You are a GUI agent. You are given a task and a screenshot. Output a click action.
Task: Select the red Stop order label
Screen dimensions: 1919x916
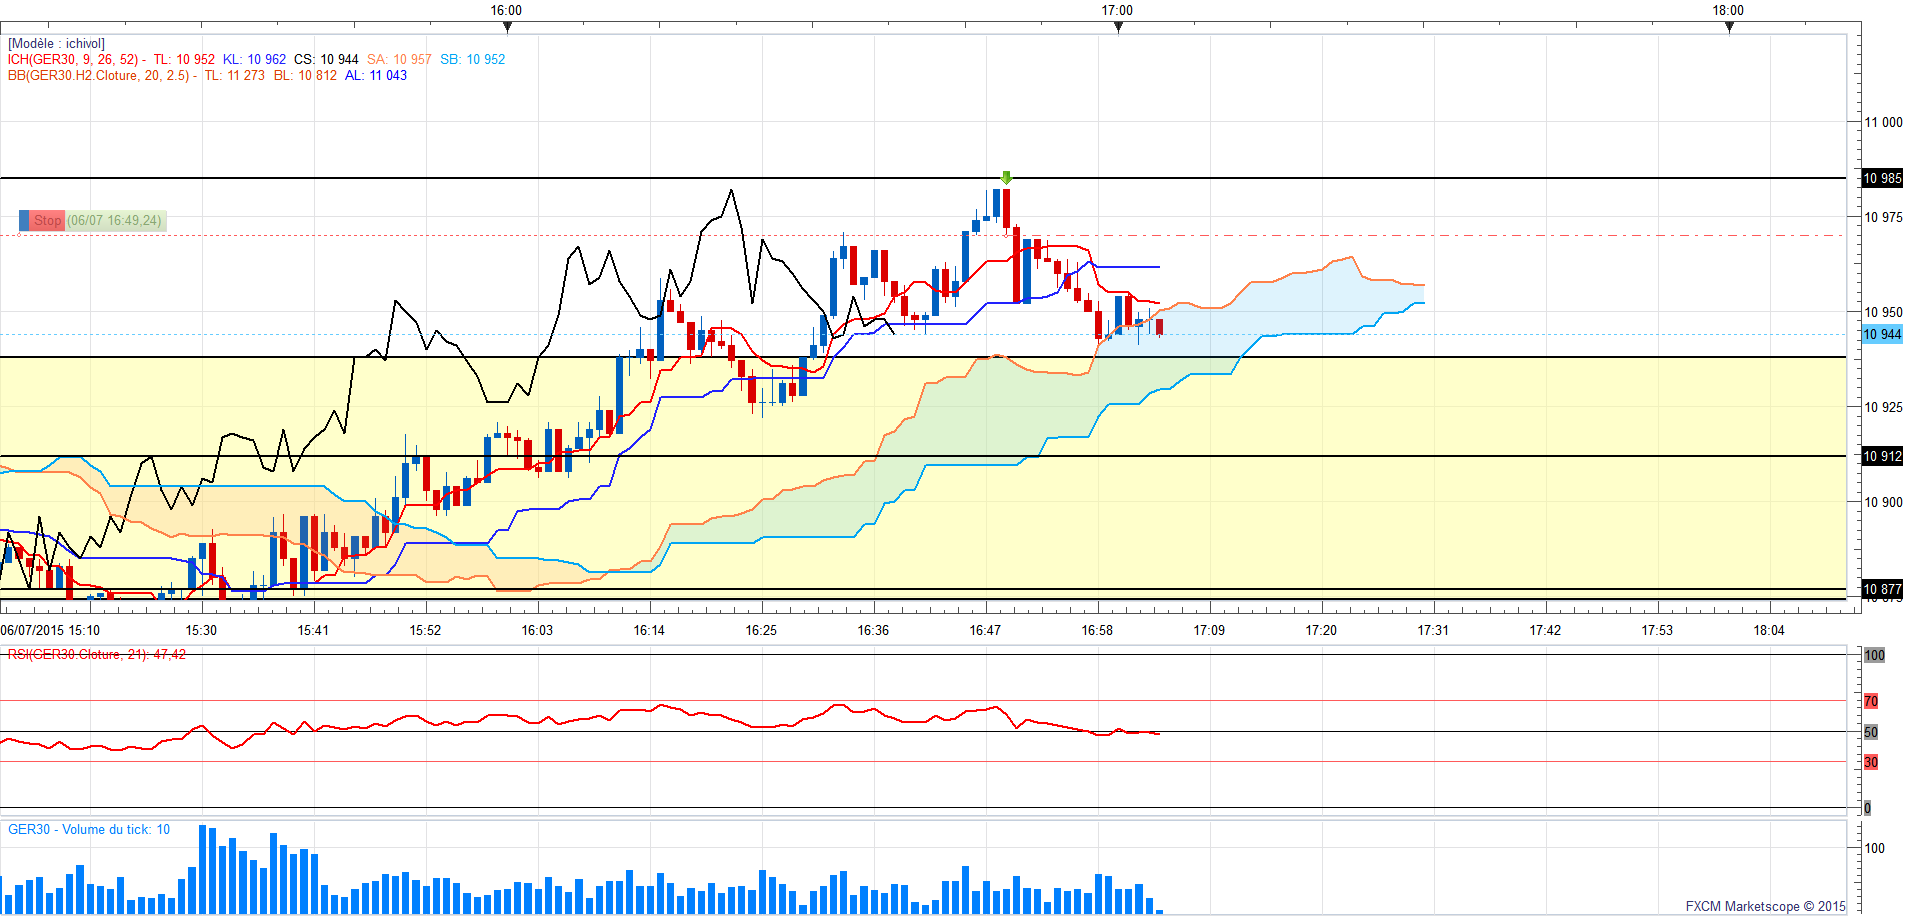pos(47,220)
